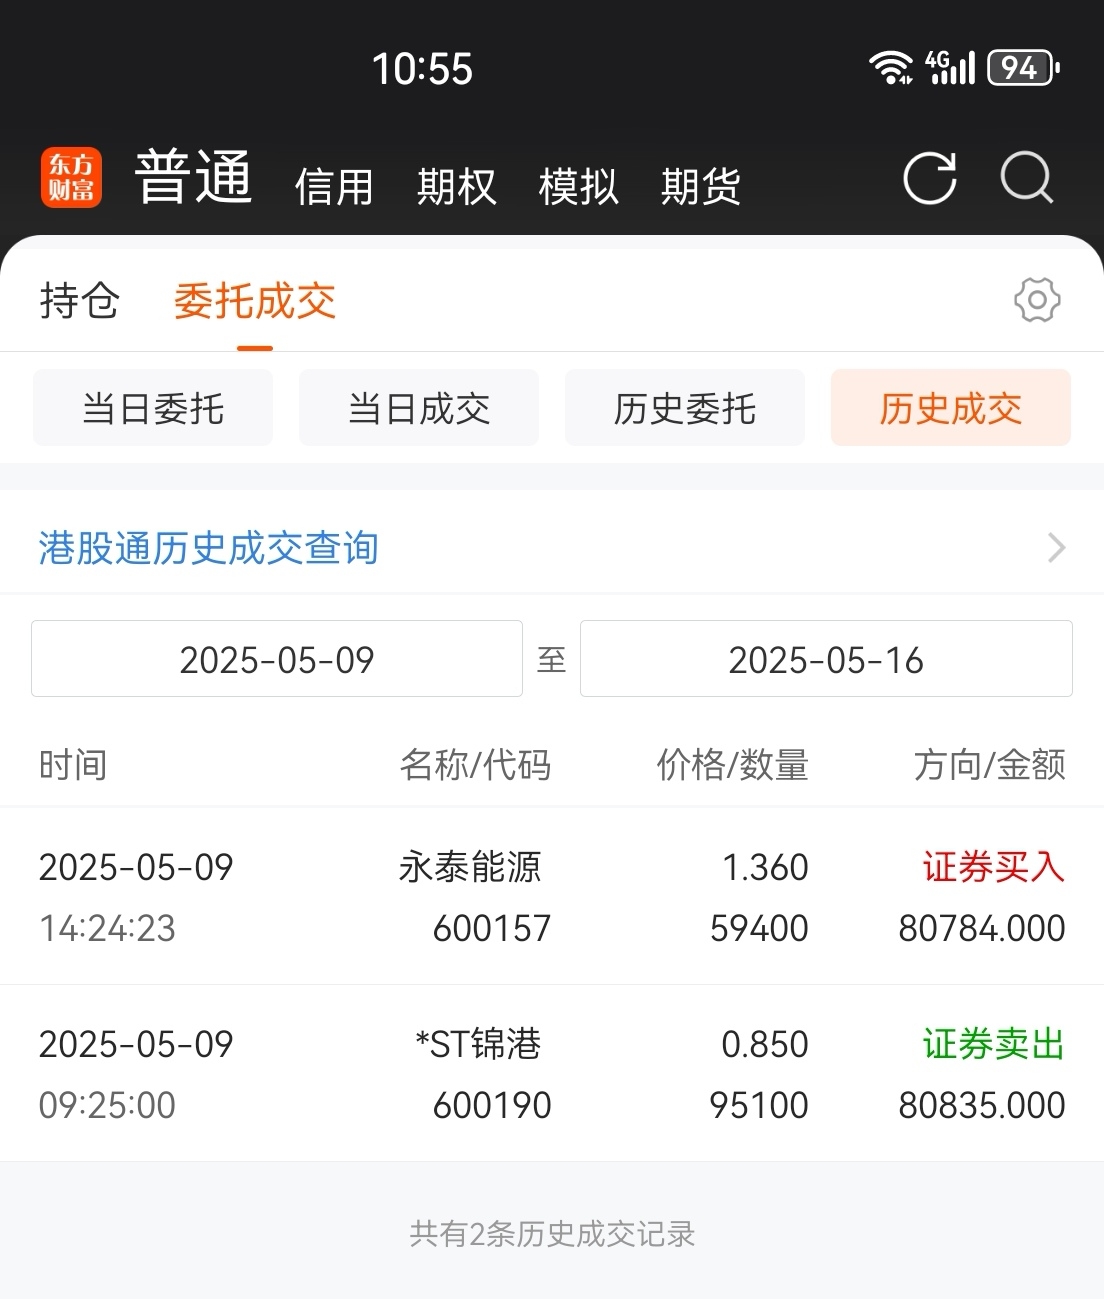Tap the Wi-Fi status icon
Viewport: 1104px width, 1299px height.
890,68
